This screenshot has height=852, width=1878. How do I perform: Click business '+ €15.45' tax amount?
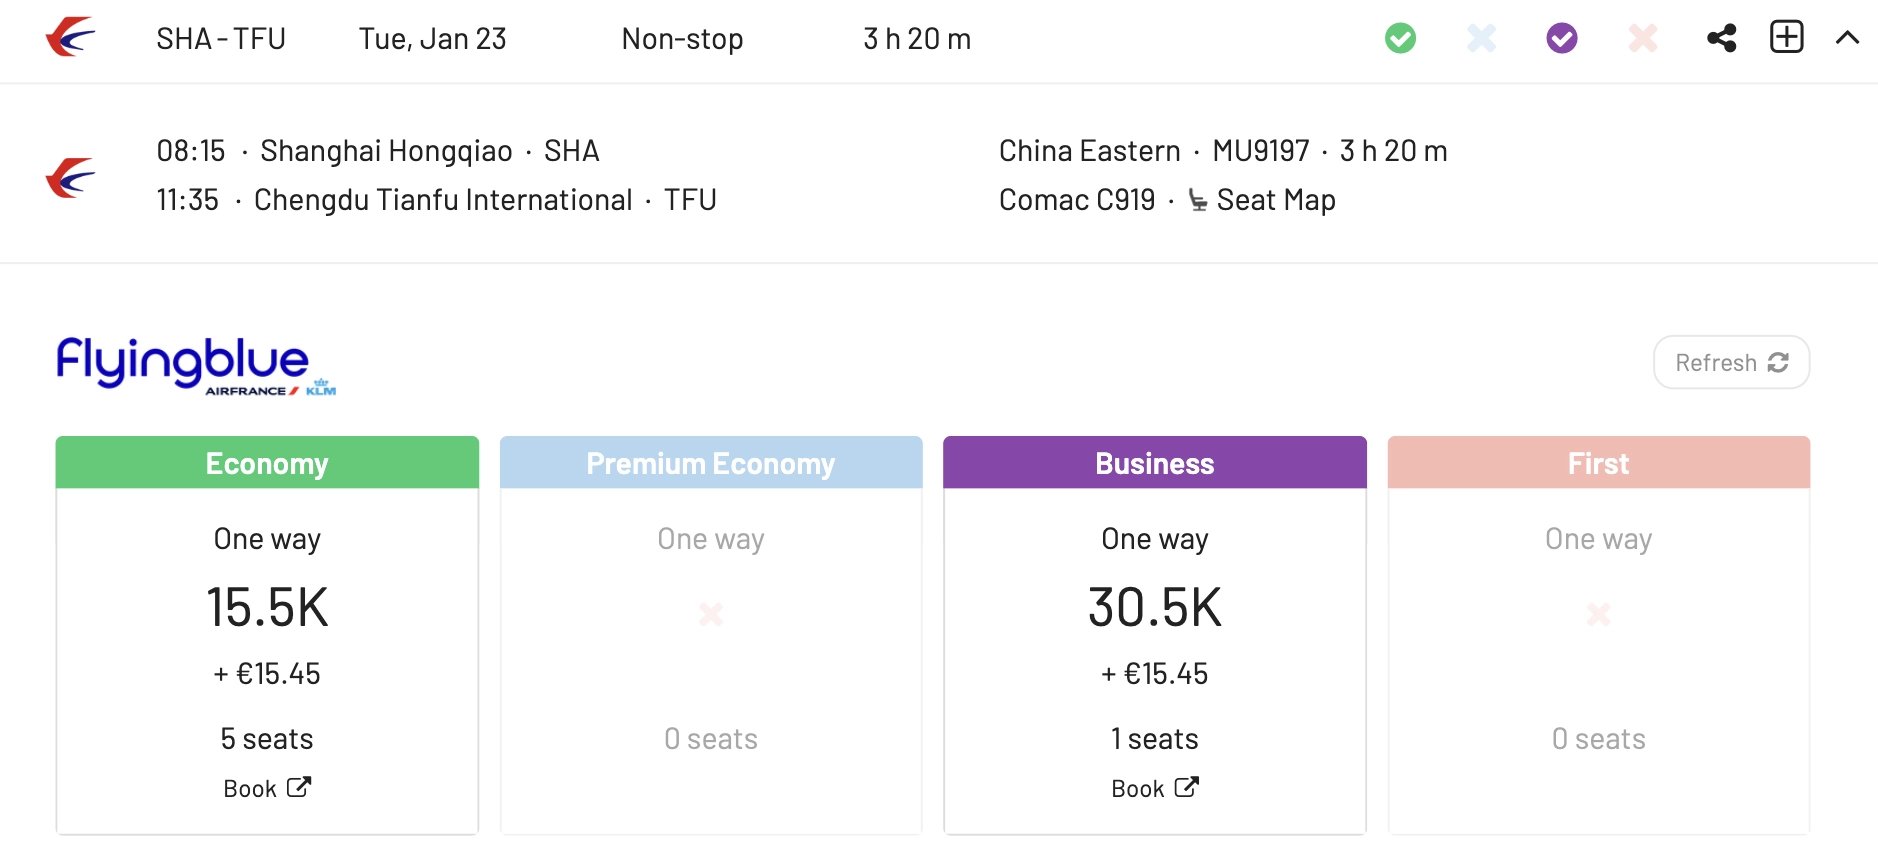pos(1155,674)
